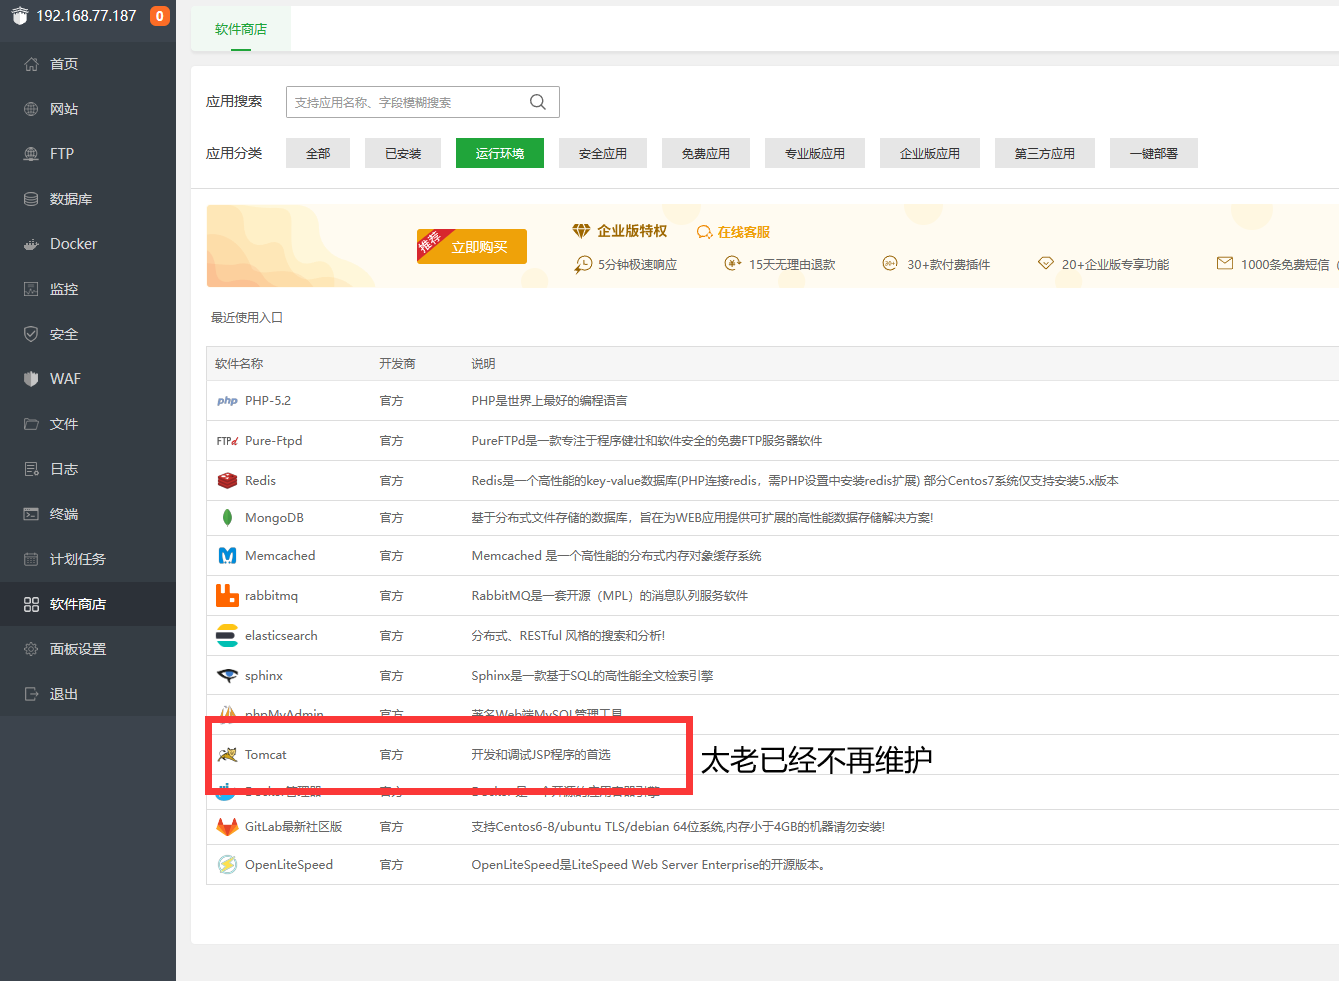
Task: Click the GitLab fox icon
Action: [x=227, y=827]
